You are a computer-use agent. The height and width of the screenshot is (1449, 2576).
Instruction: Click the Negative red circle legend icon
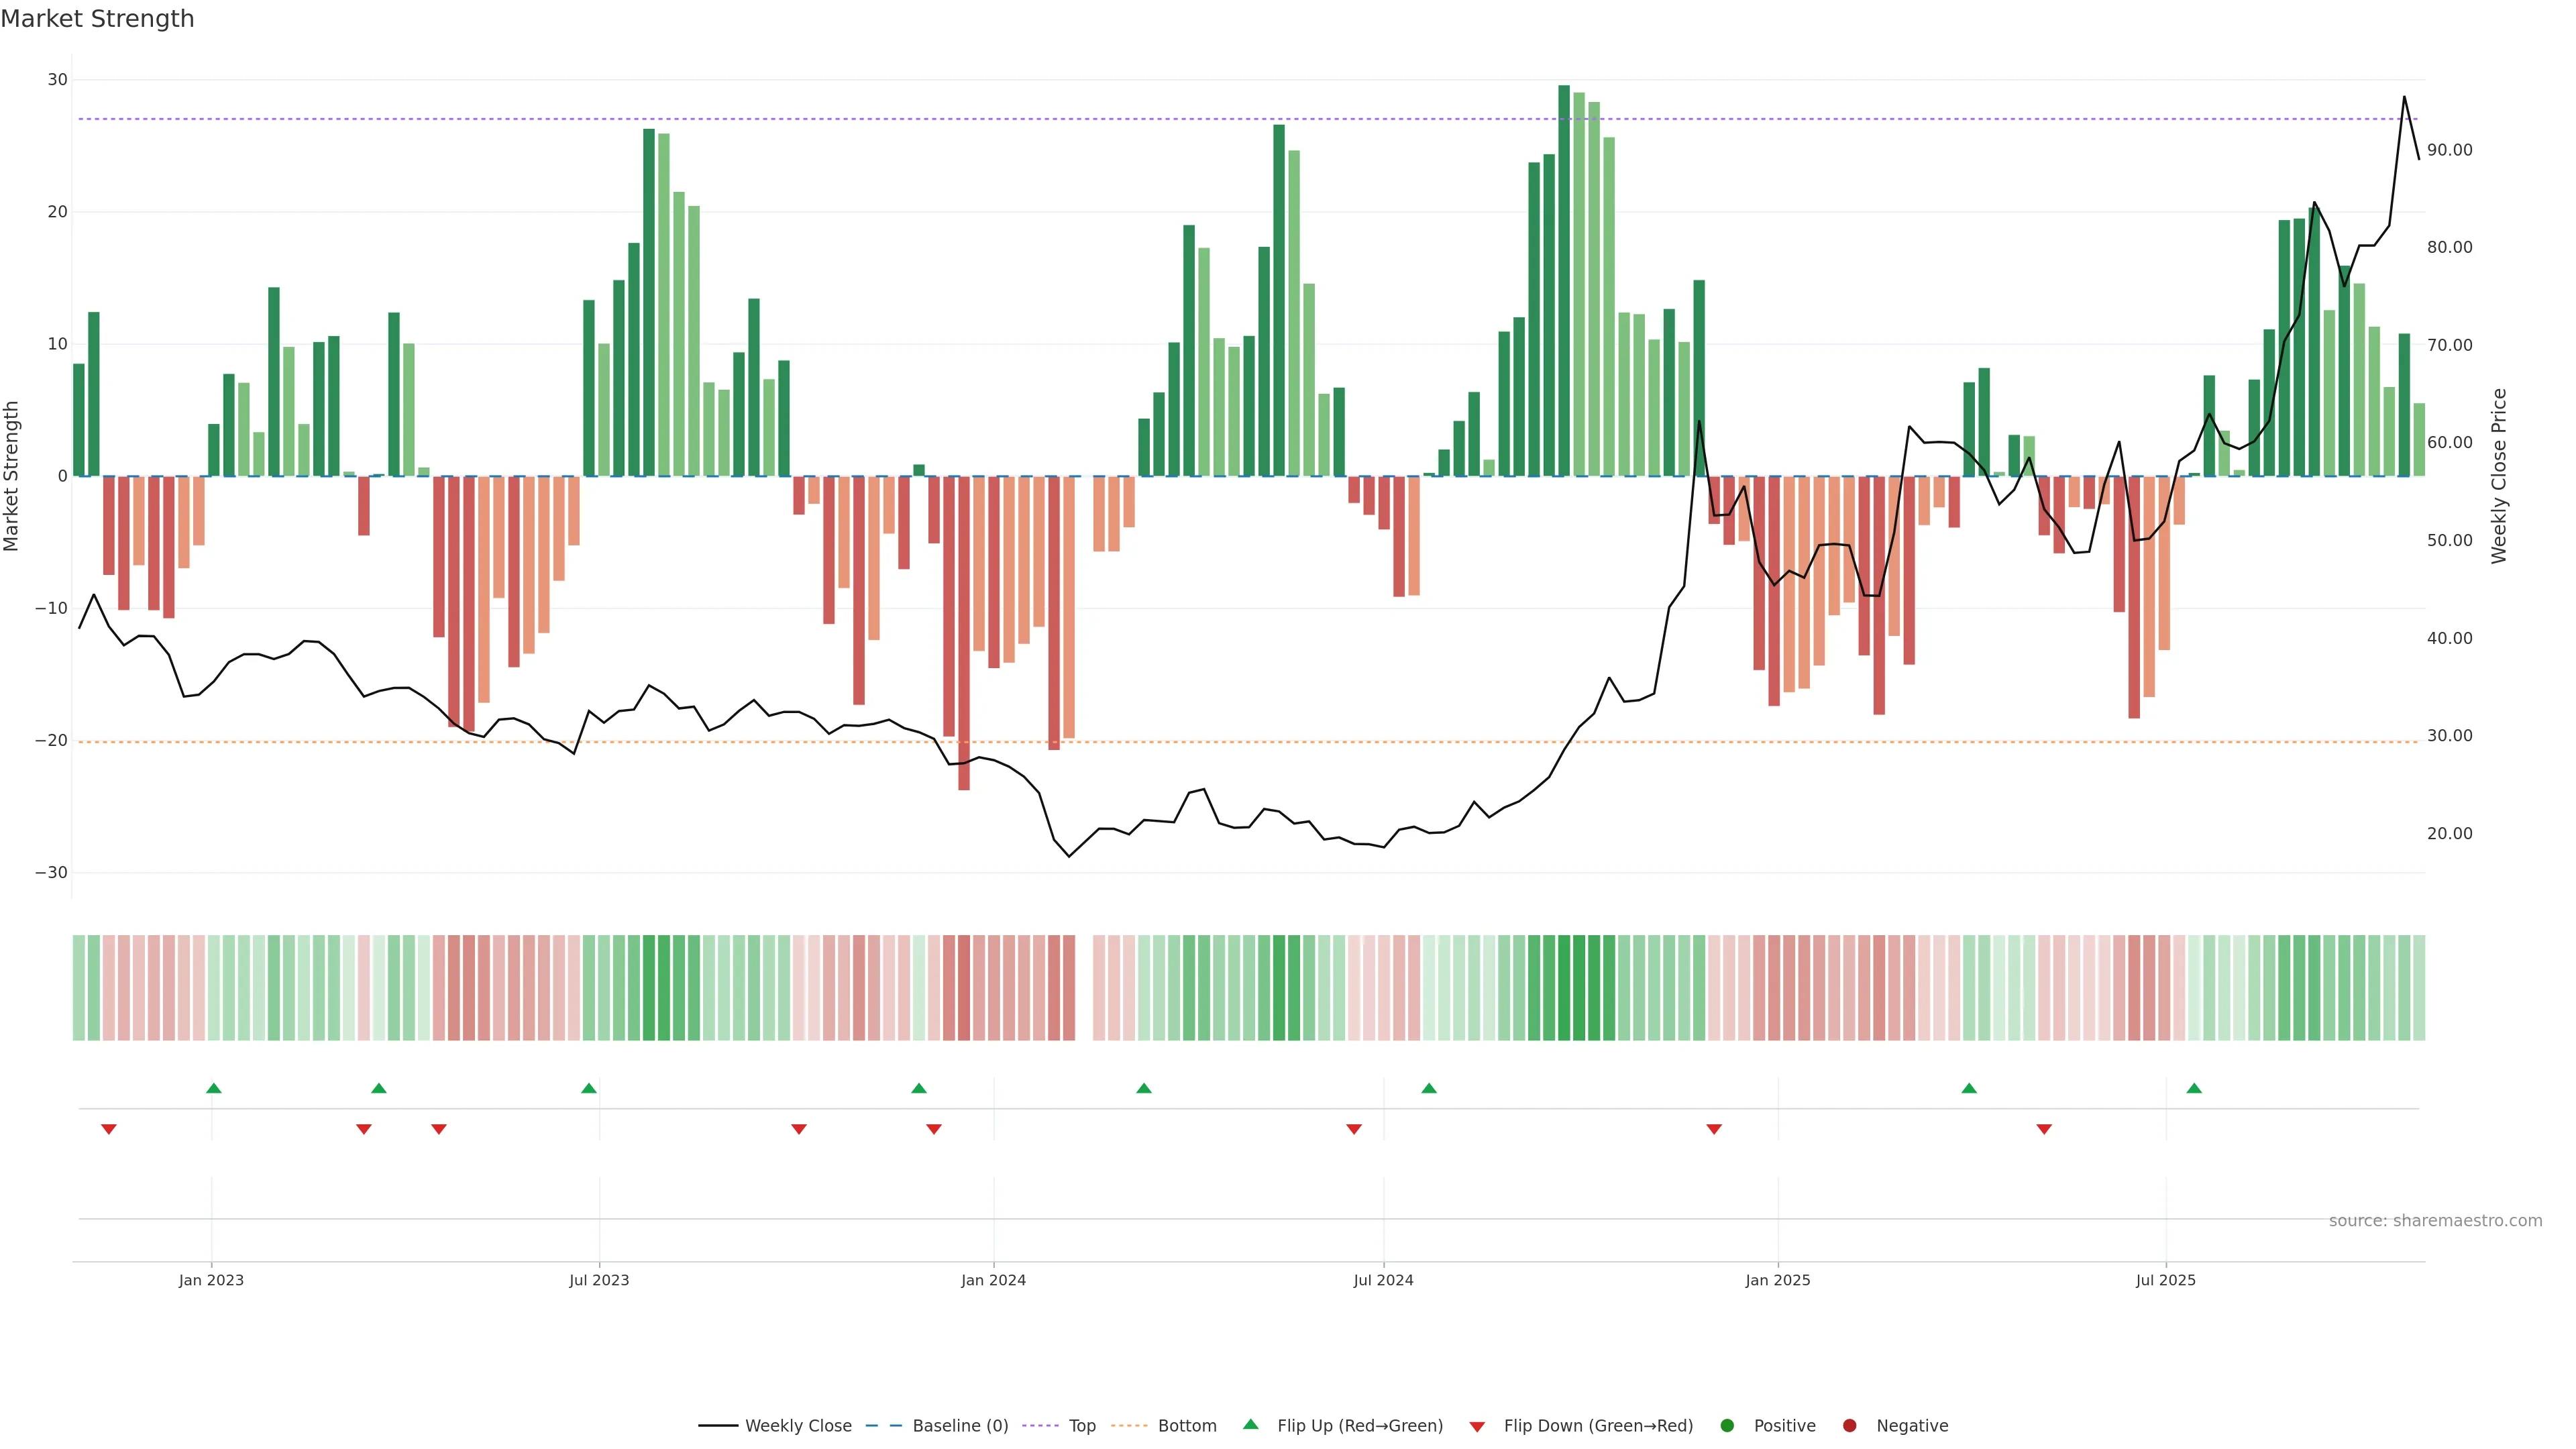[x=1849, y=1426]
